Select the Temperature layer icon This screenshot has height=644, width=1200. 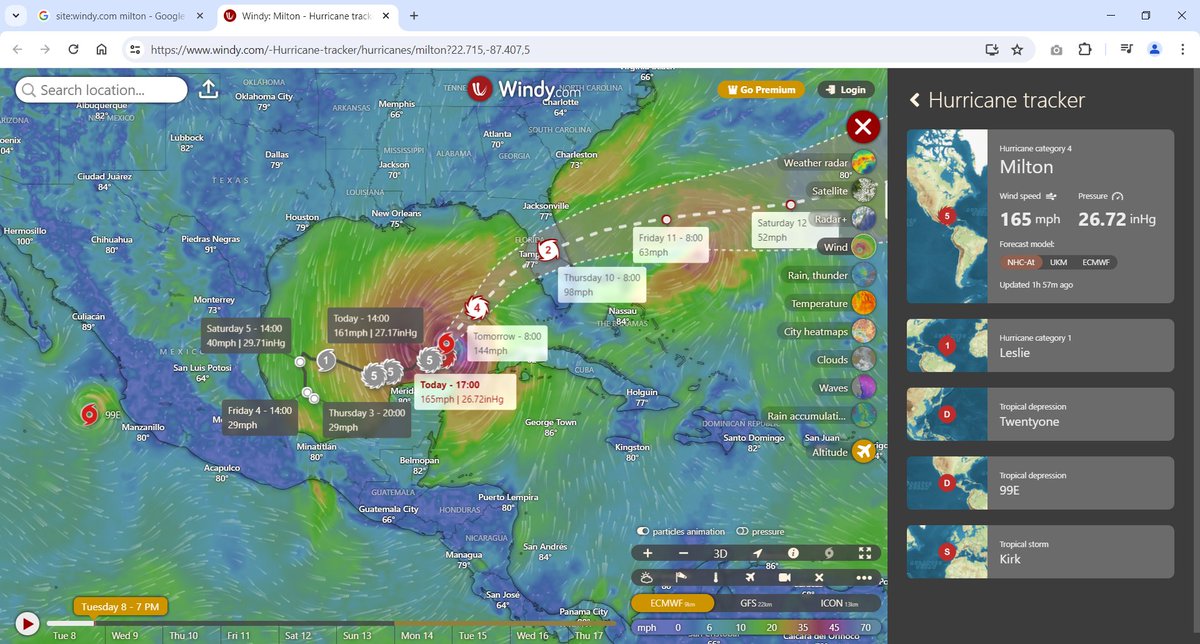[x=864, y=303]
